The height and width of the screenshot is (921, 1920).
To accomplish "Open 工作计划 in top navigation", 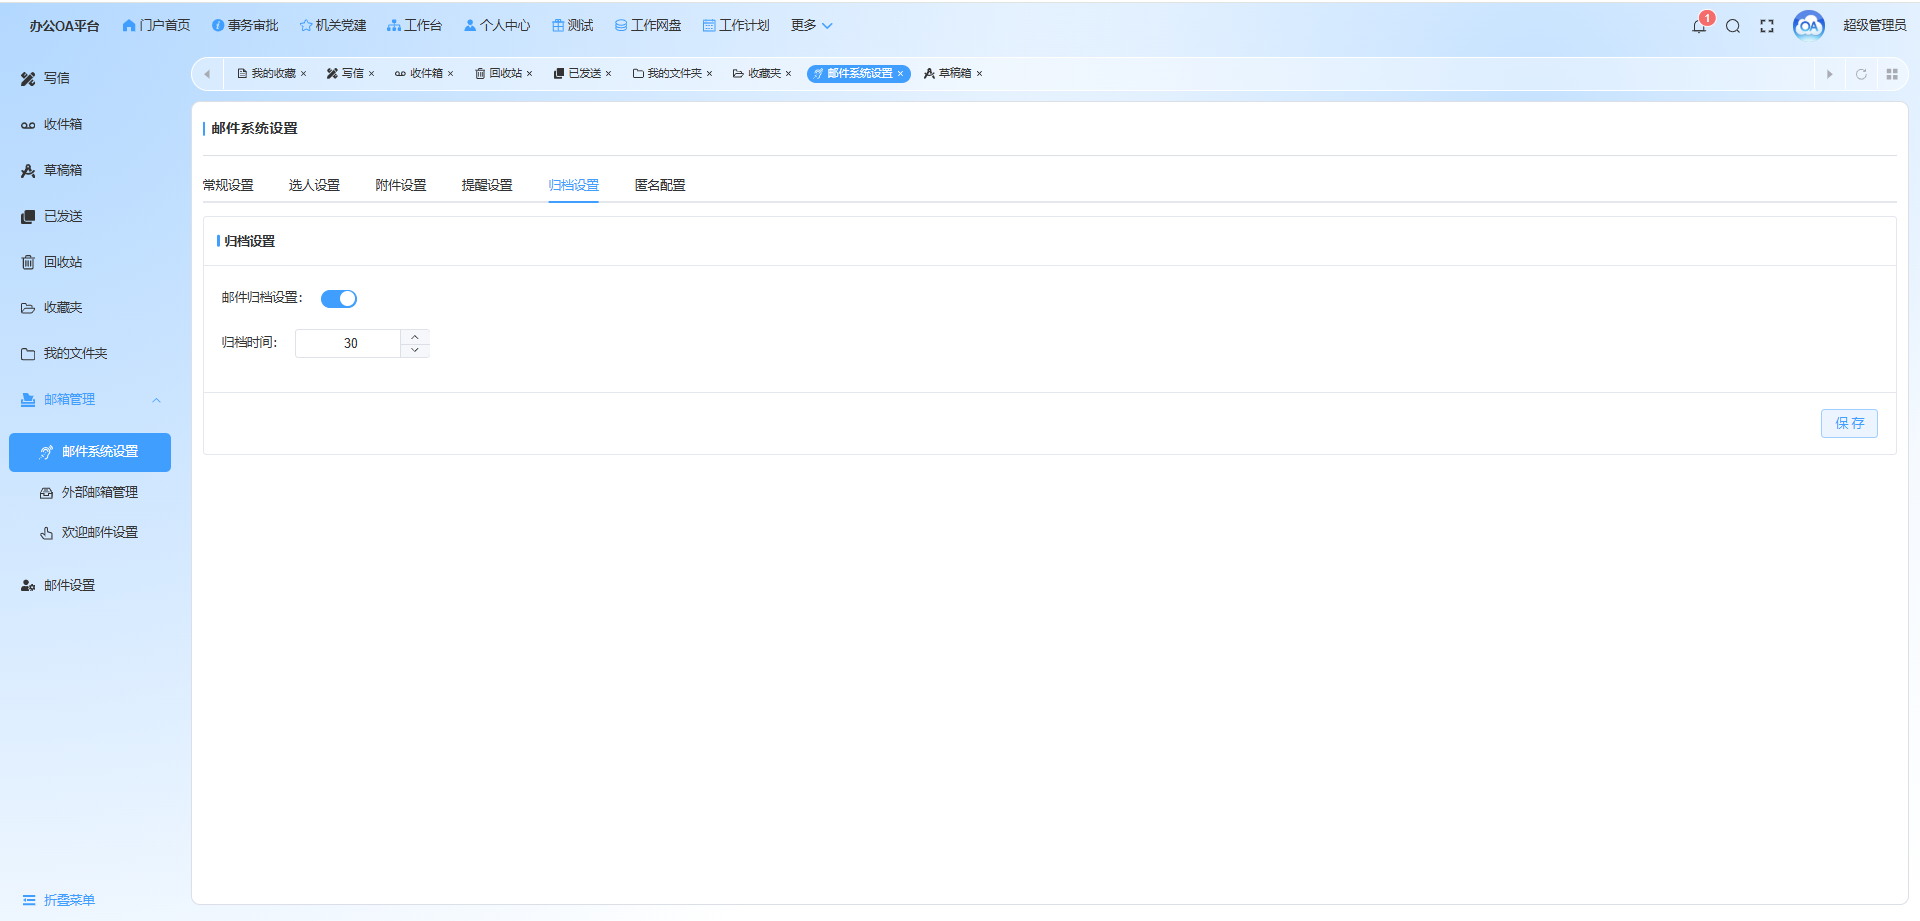I will coord(736,25).
